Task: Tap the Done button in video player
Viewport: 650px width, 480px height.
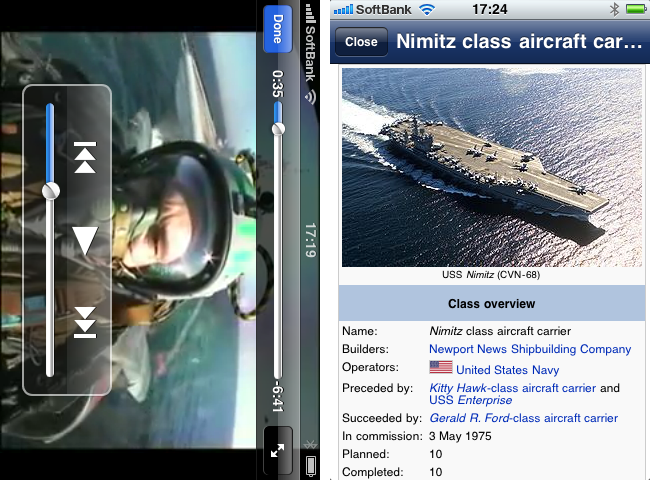Action: click(278, 29)
